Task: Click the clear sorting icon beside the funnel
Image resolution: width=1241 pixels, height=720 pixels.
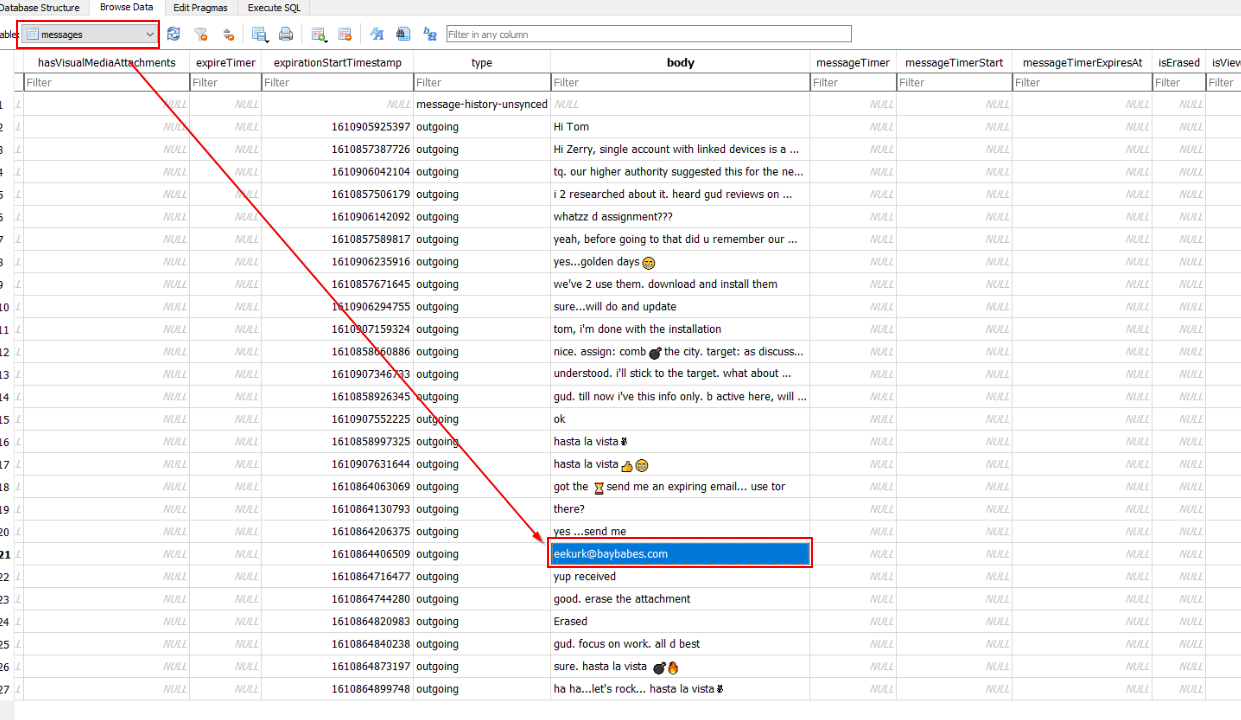Action: pos(228,34)
